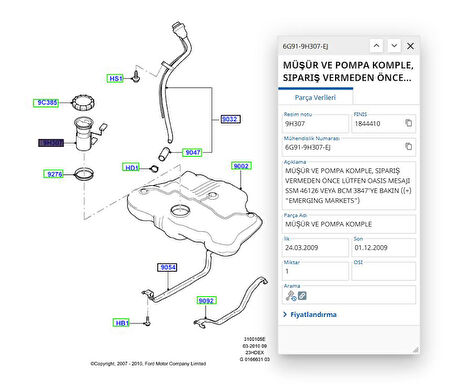Select the HB1 callout label

pos(121,323)
